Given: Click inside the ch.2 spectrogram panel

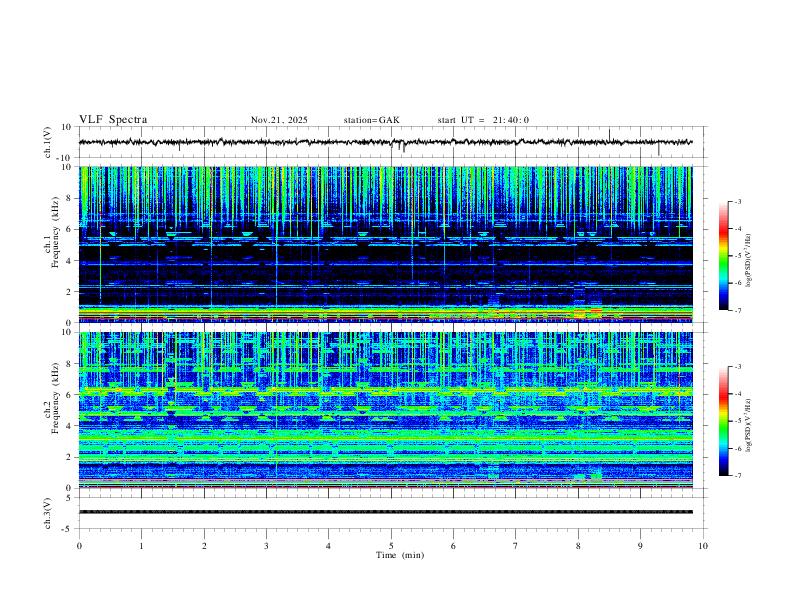Looking at the screenshot, I should (385, 410).
